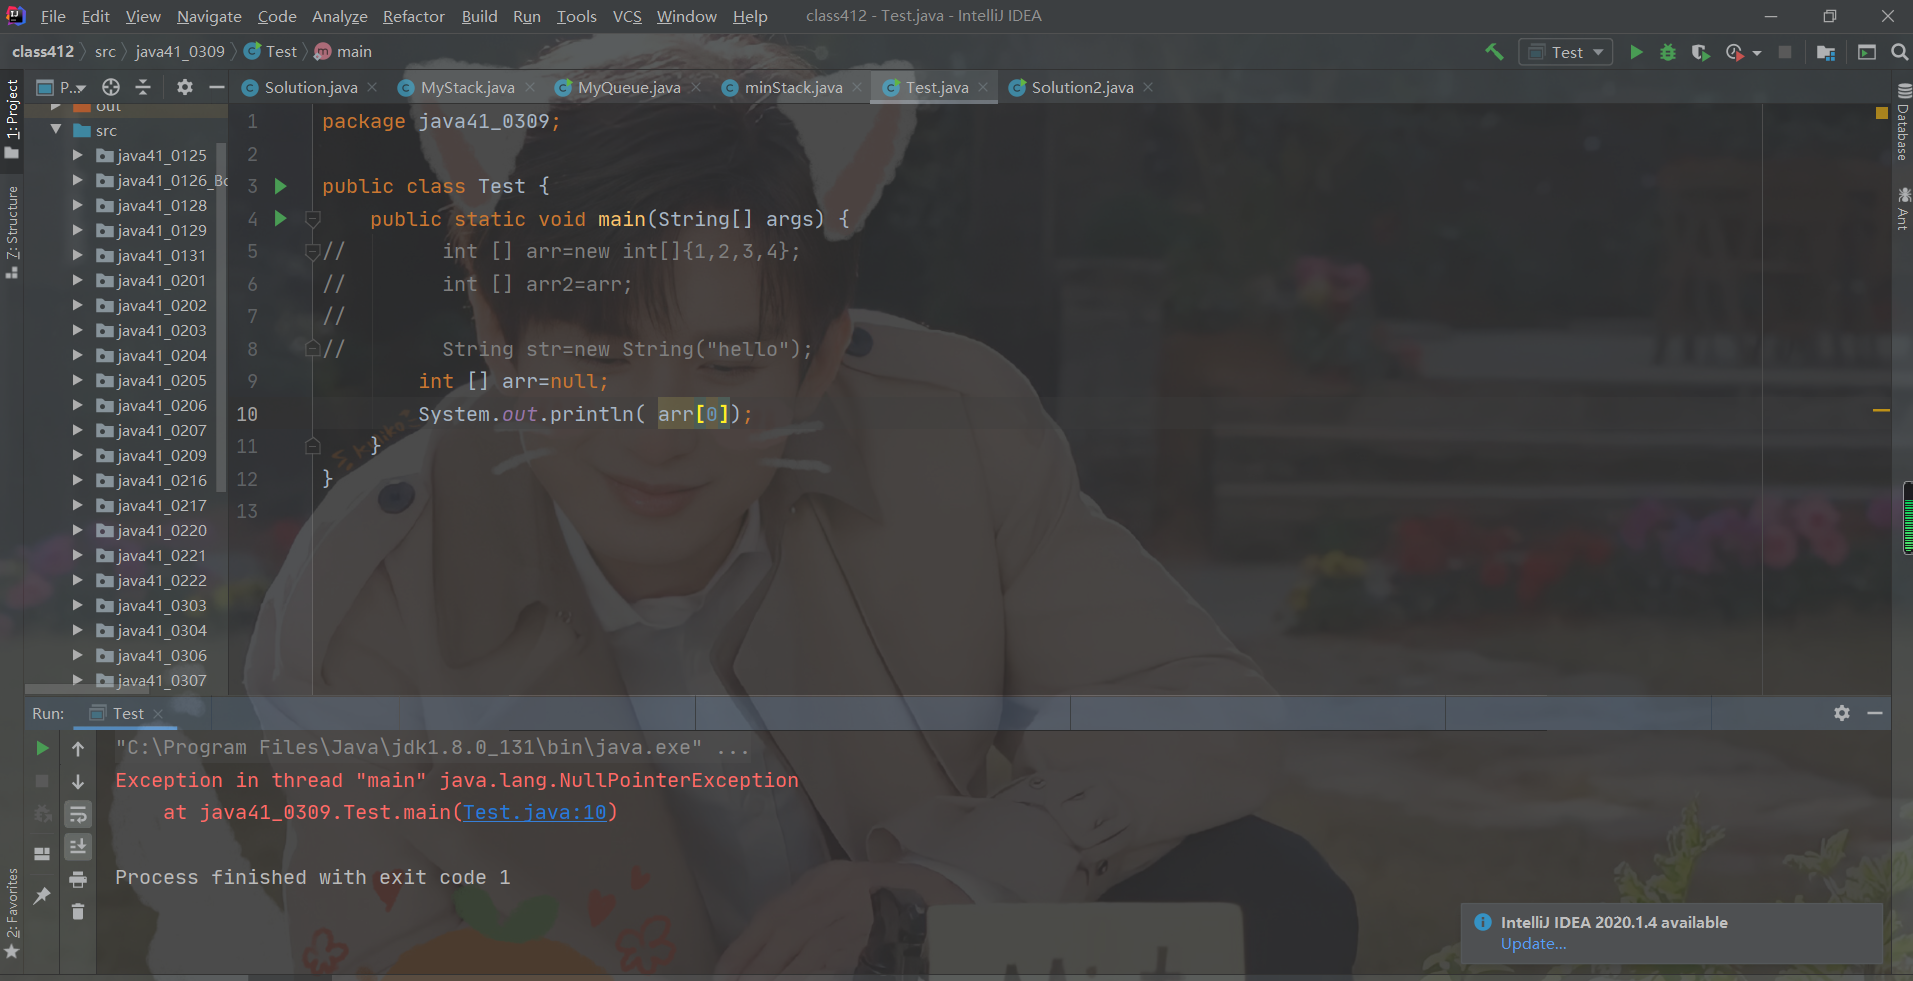Screen dimensions: 1913x981
Task: Click the Test class breadcrumb
Action: 271,52
